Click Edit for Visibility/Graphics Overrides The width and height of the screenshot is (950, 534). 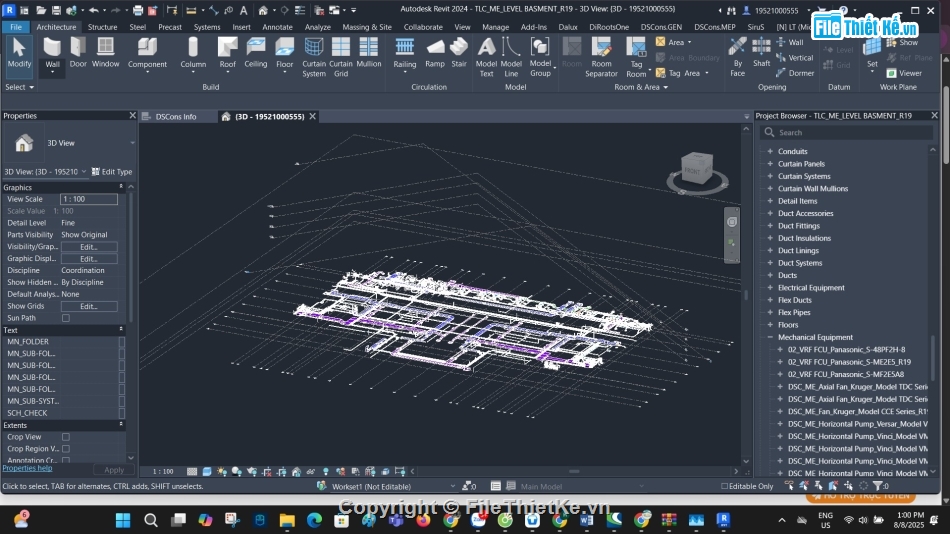(x=88, y=247)
